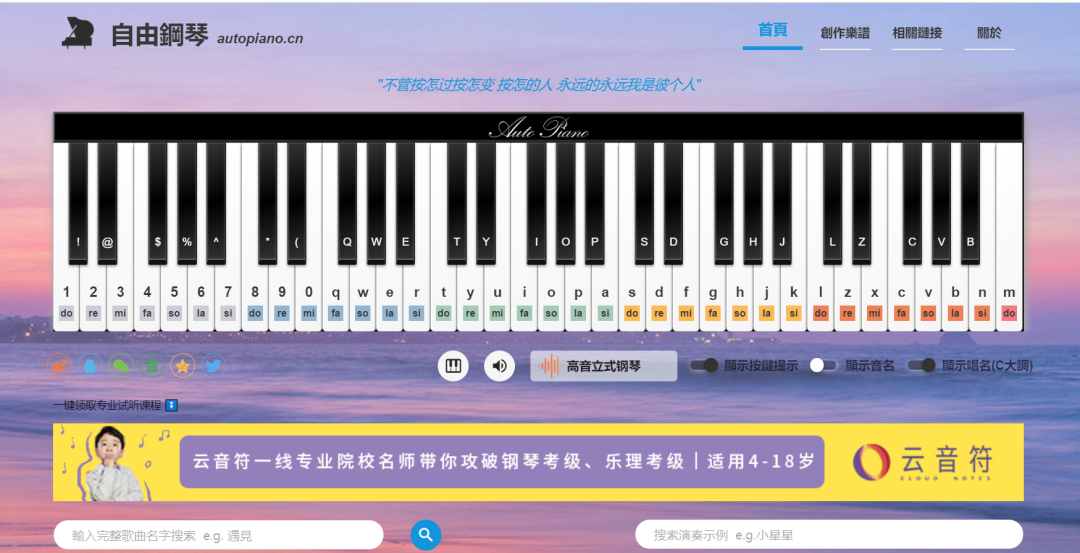Toggle 顯示音名 switch
Image resolution: width=1080 pixels, height=553 pixels.
(823, 366)
